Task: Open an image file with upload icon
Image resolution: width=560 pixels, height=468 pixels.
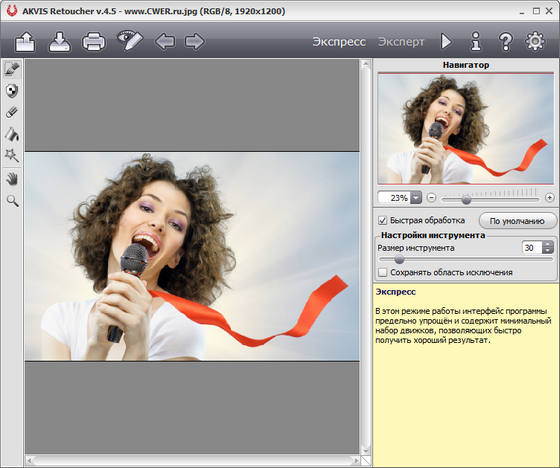Action: [x=25, y=42]
